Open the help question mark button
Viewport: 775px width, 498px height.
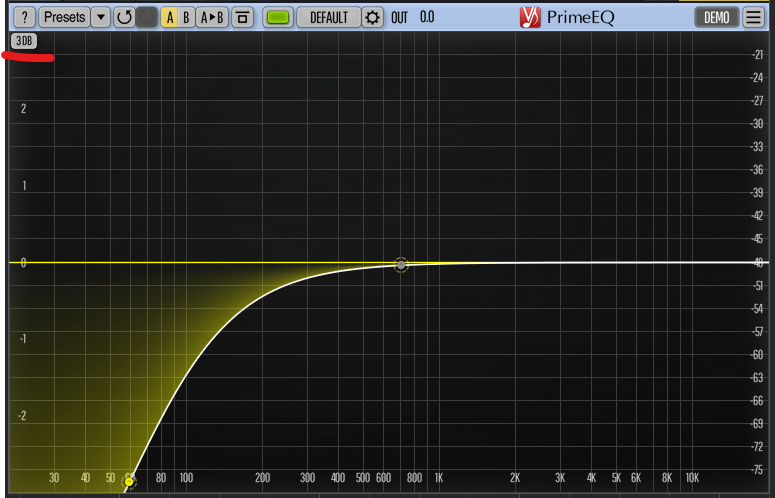point(24,17)
